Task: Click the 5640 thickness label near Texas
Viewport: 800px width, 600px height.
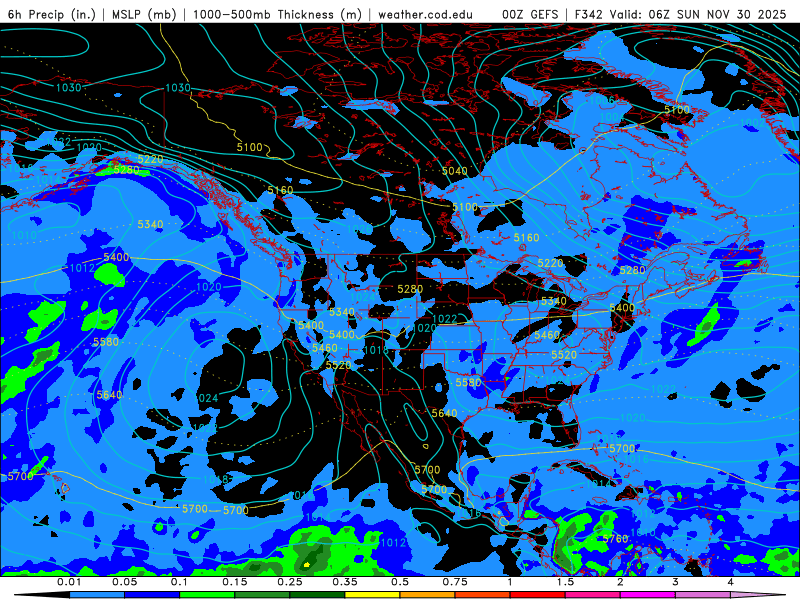Action: pos(444,413)
